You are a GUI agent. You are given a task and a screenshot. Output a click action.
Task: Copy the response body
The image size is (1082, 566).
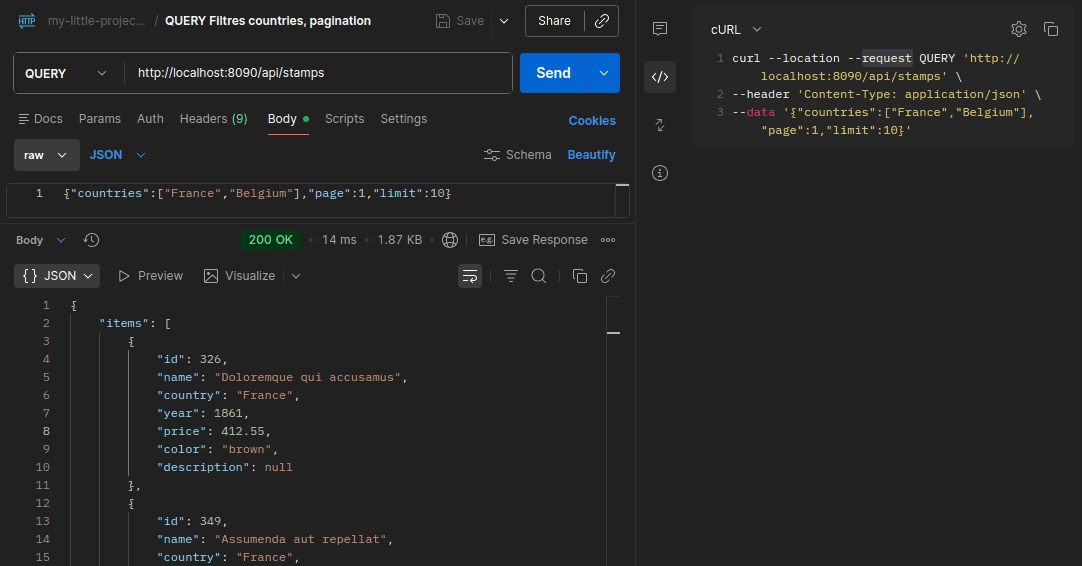(x=580, y=276)
